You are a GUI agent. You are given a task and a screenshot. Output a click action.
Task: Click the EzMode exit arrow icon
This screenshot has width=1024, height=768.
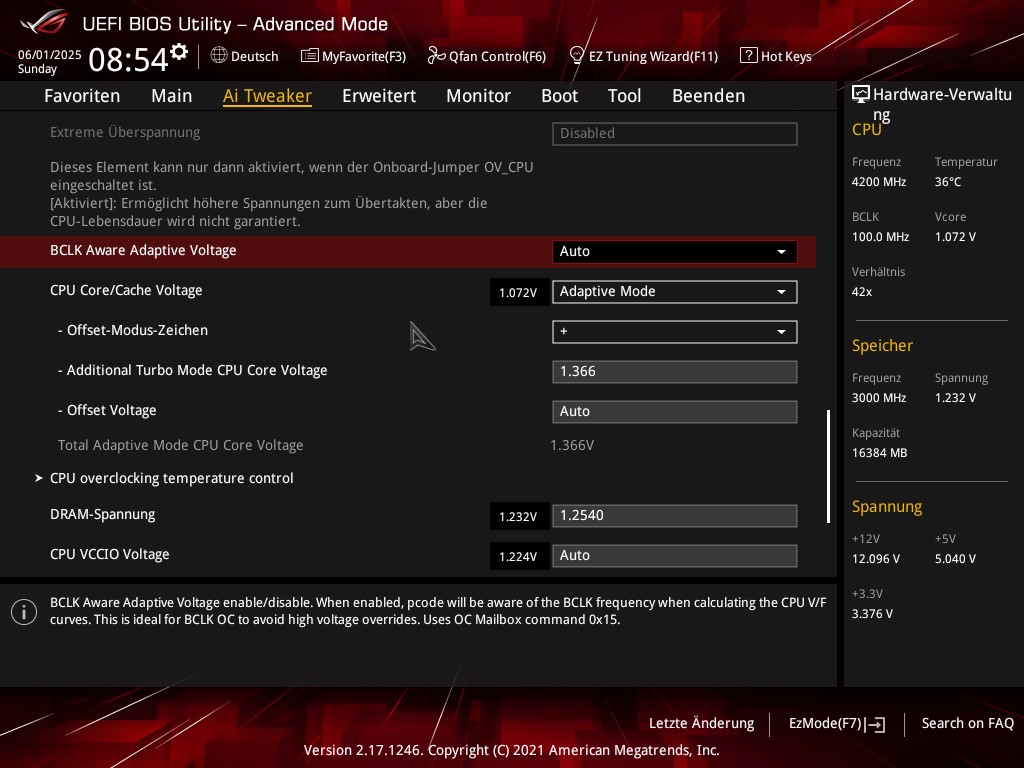pyautogui.click(x=877, y=724)
